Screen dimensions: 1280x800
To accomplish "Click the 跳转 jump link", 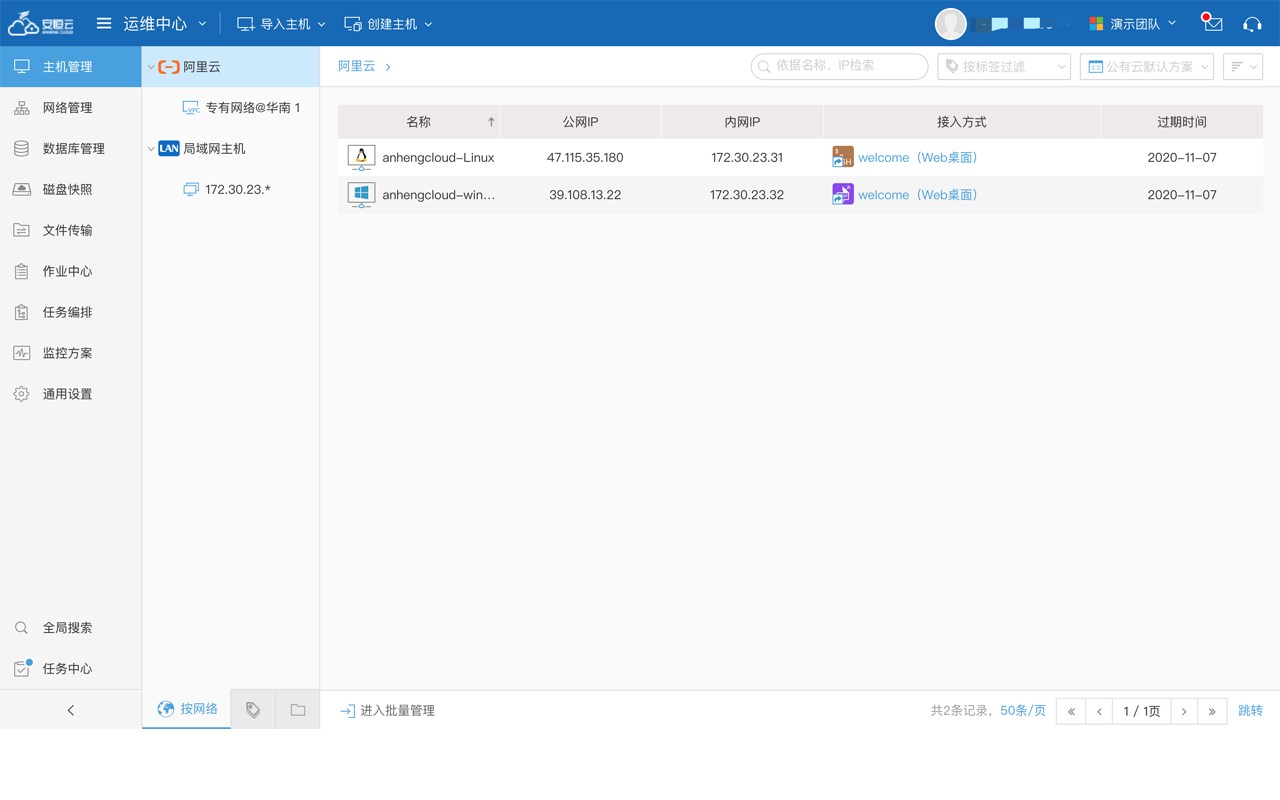I will coord(1250,711).
